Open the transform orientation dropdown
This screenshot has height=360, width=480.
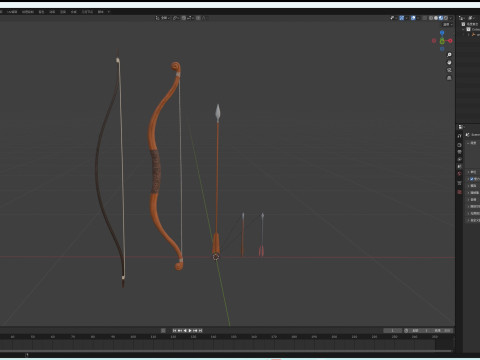click(x=162, y=18)
